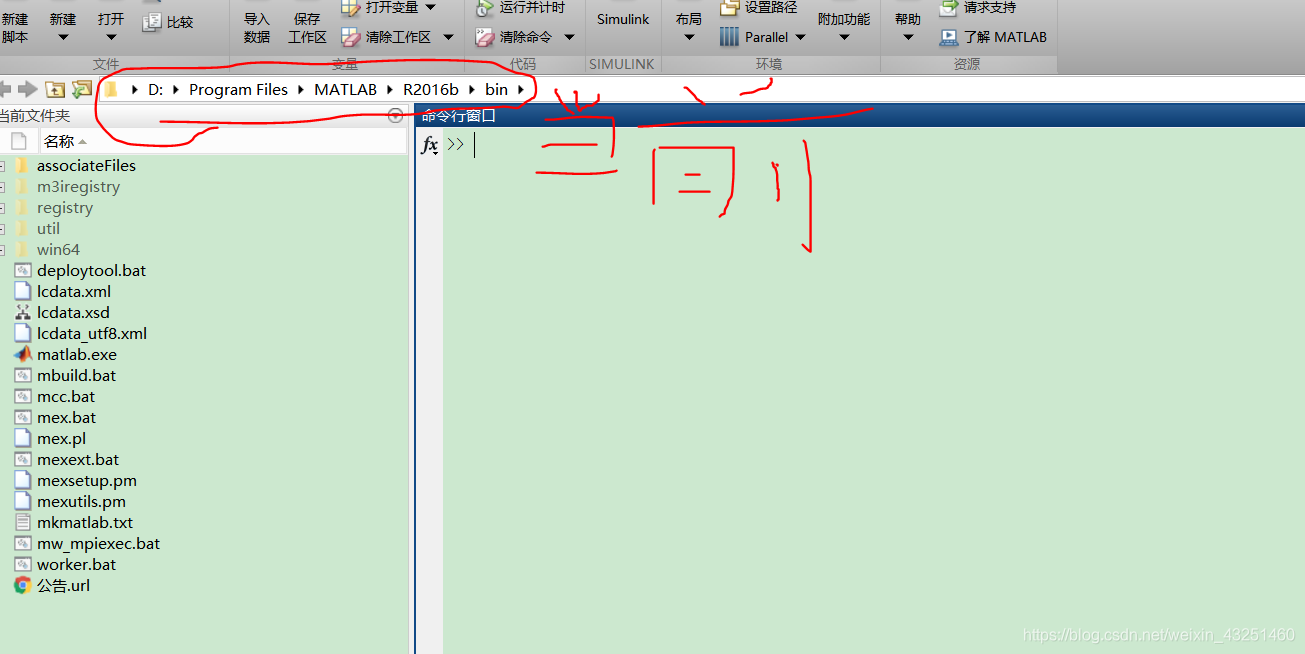Image resolution: width=1305 pixels, height=654 pixels.
Task: Select mex.pl in the file list
Action: point(61,439)
